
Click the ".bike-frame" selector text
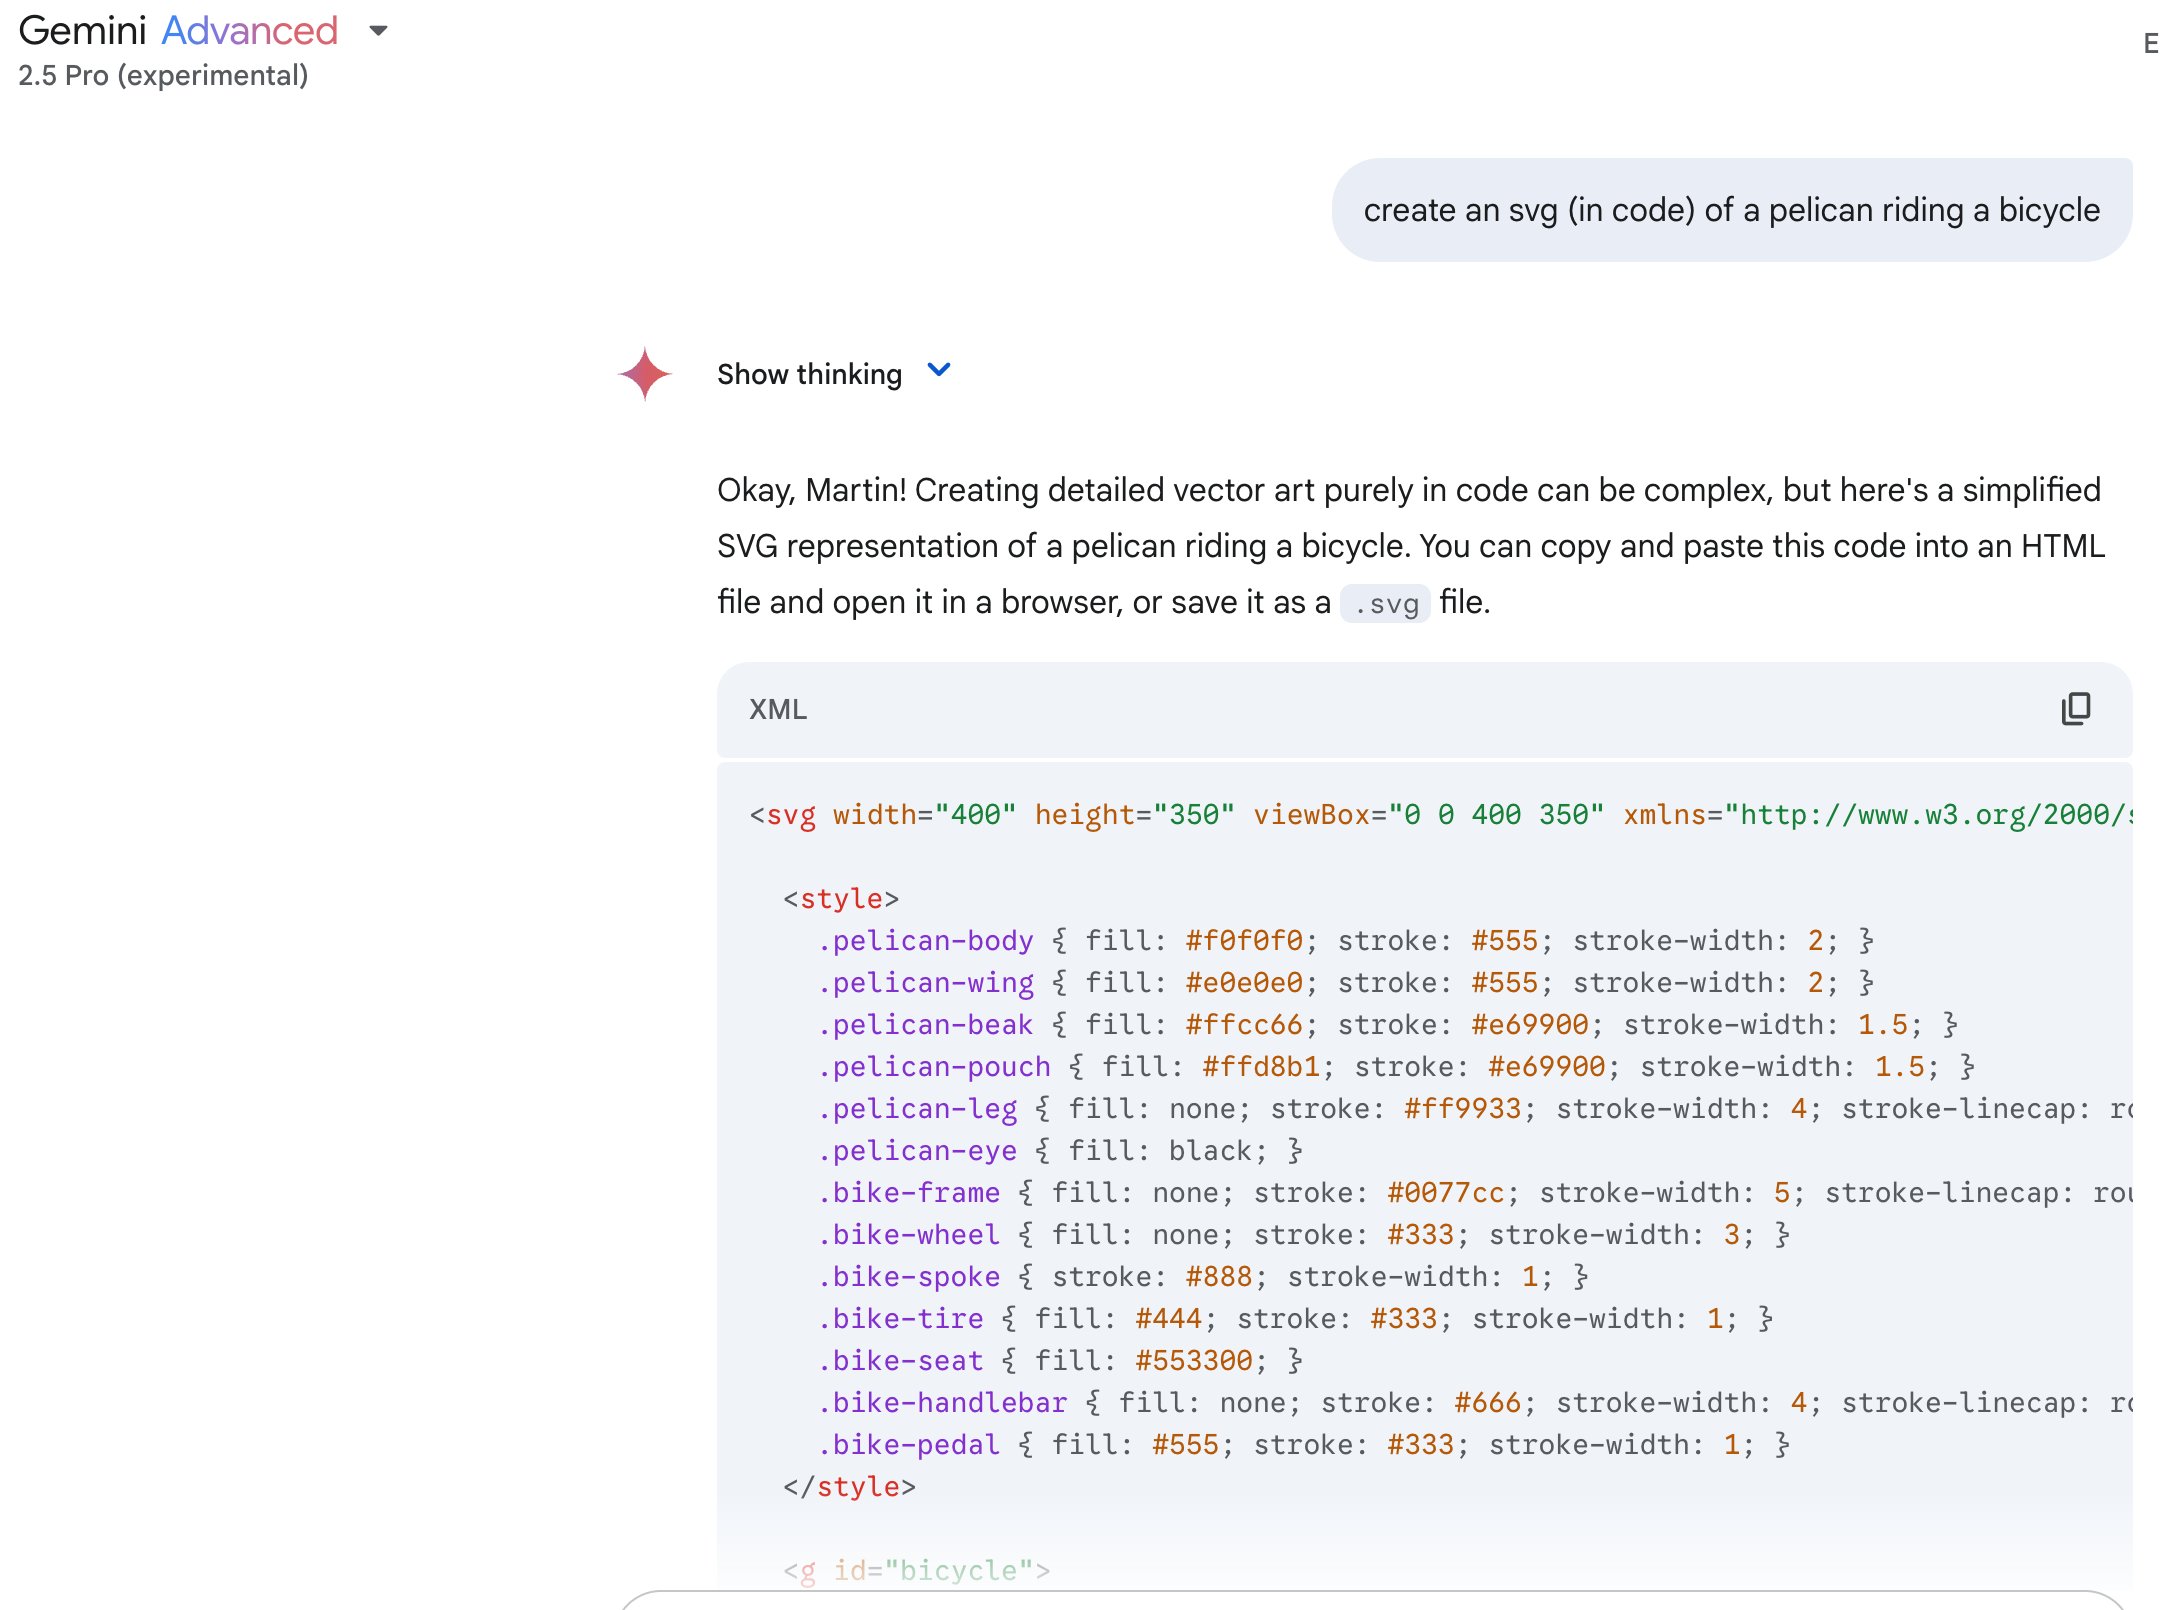click(x=909, y=1193)
